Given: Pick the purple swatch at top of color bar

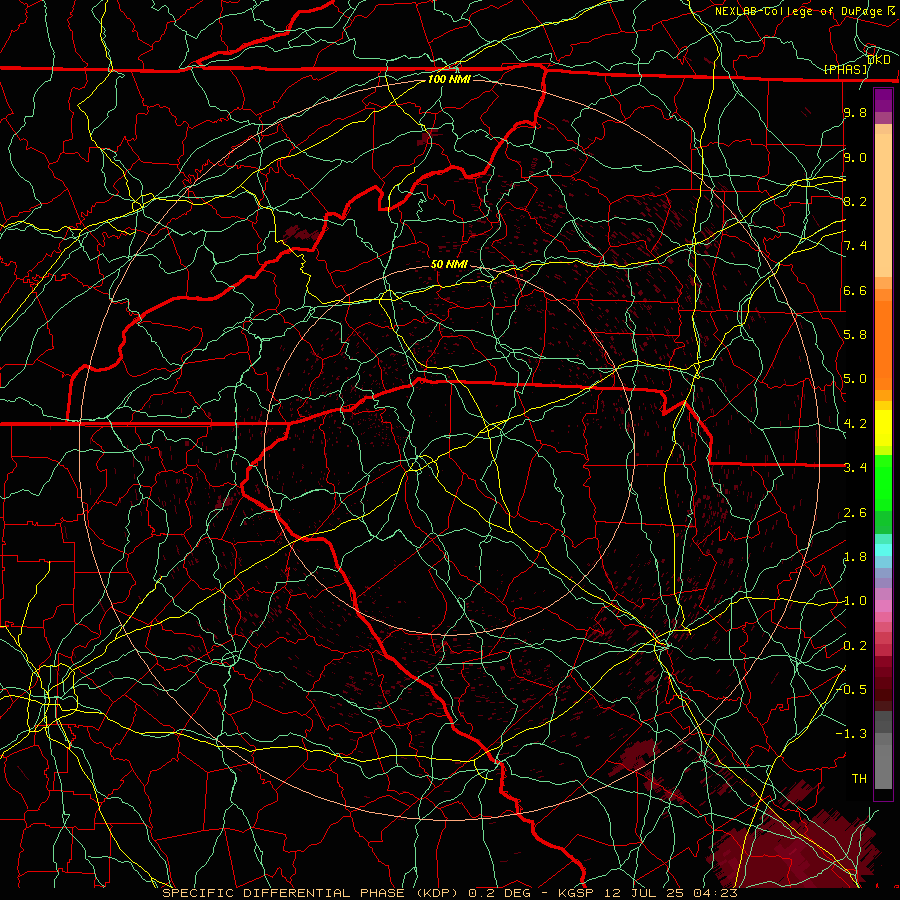Looking at the screenshot, I should click(883, 100).
